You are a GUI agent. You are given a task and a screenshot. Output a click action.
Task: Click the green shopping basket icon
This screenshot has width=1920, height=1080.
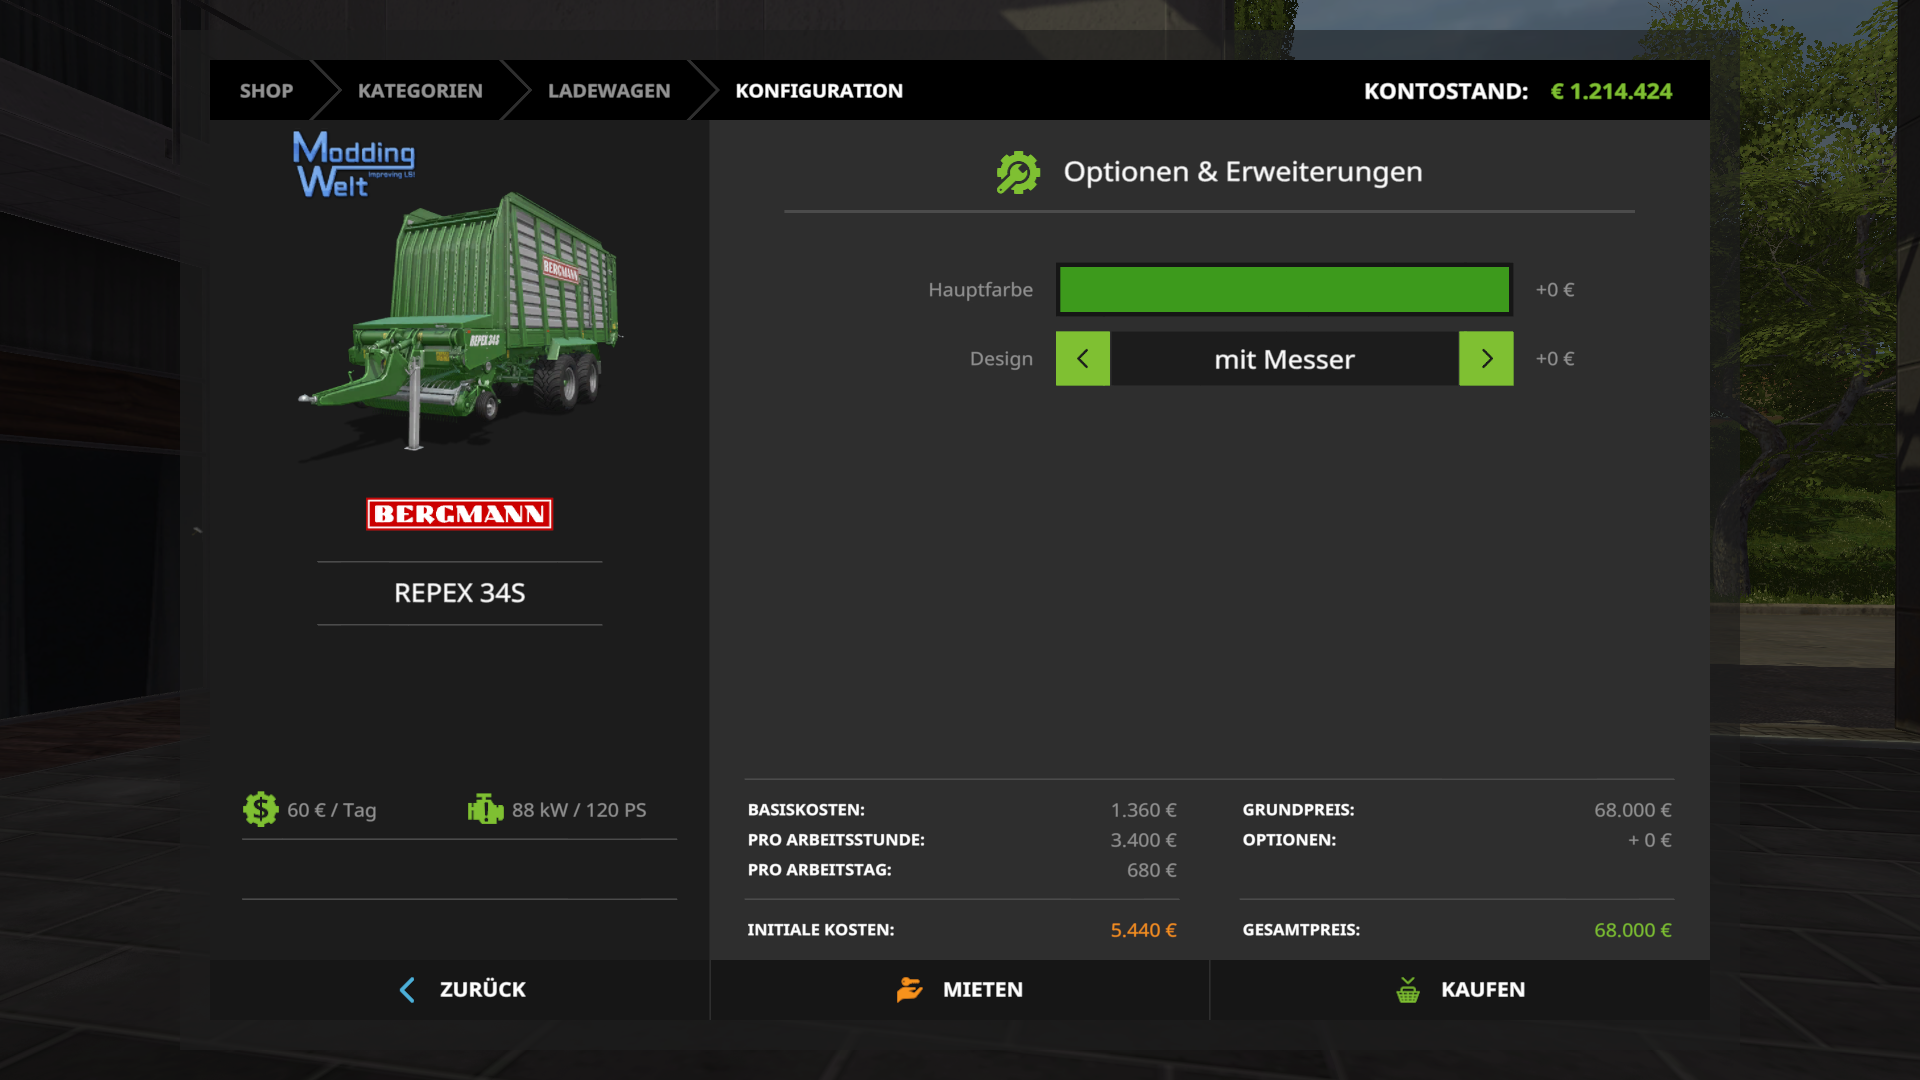click(x=1407, y=990)
